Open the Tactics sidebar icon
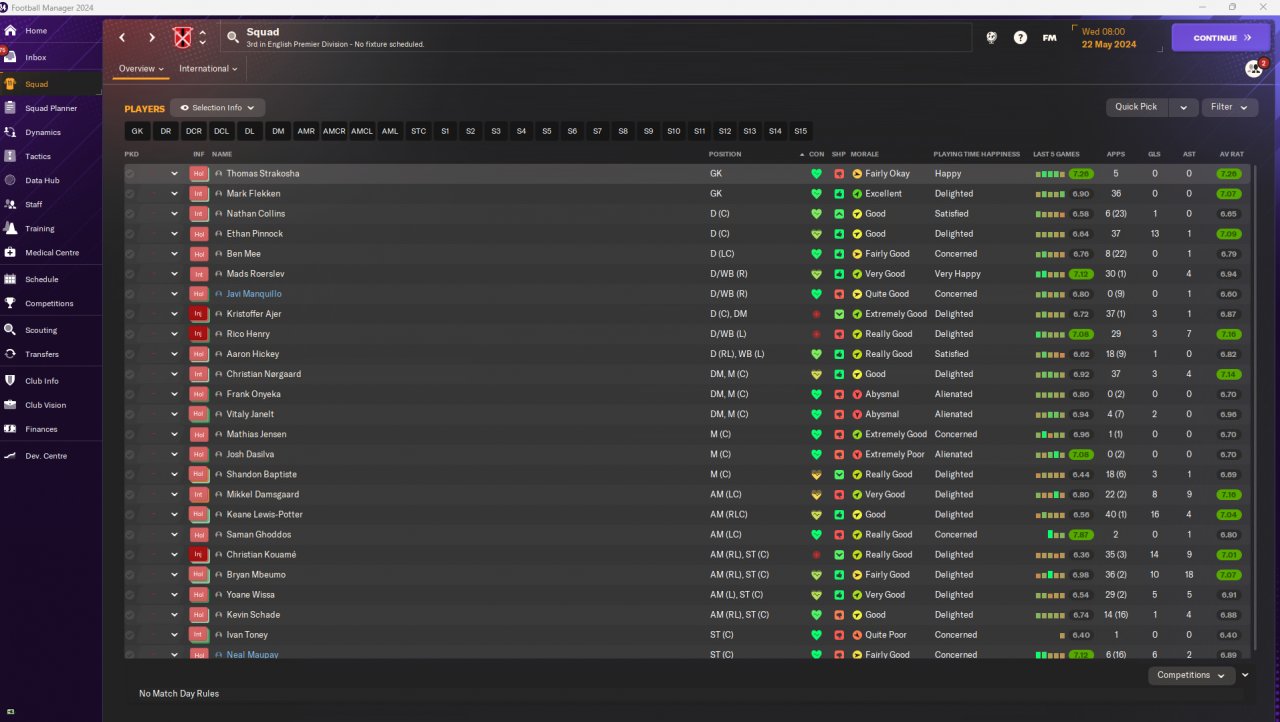 tap(10, 156)
